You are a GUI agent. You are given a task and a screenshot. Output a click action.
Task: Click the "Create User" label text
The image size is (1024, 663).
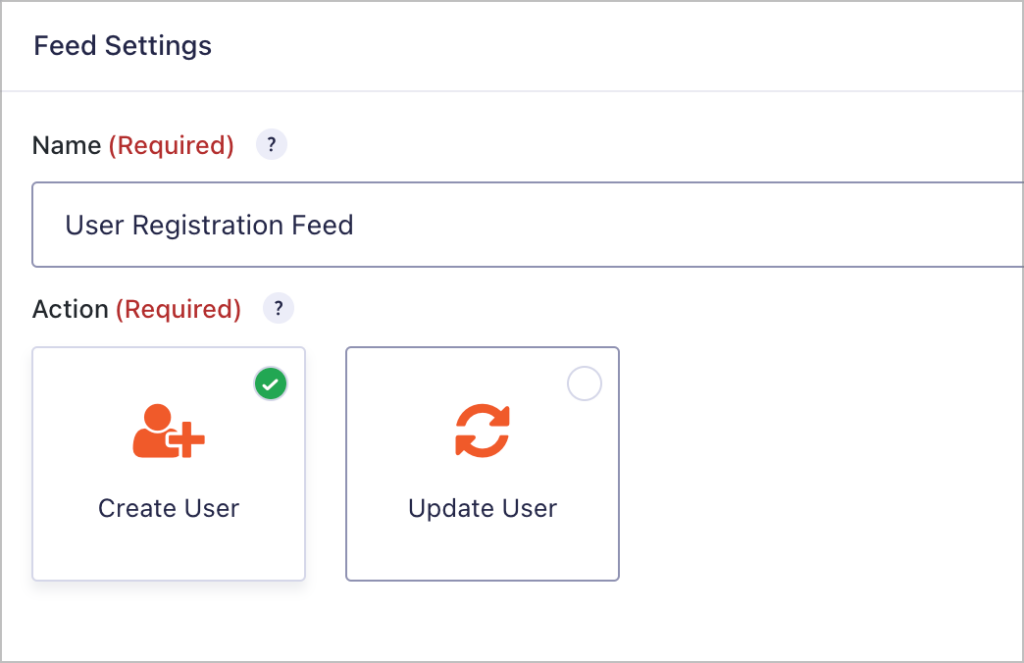click(168, 508)
